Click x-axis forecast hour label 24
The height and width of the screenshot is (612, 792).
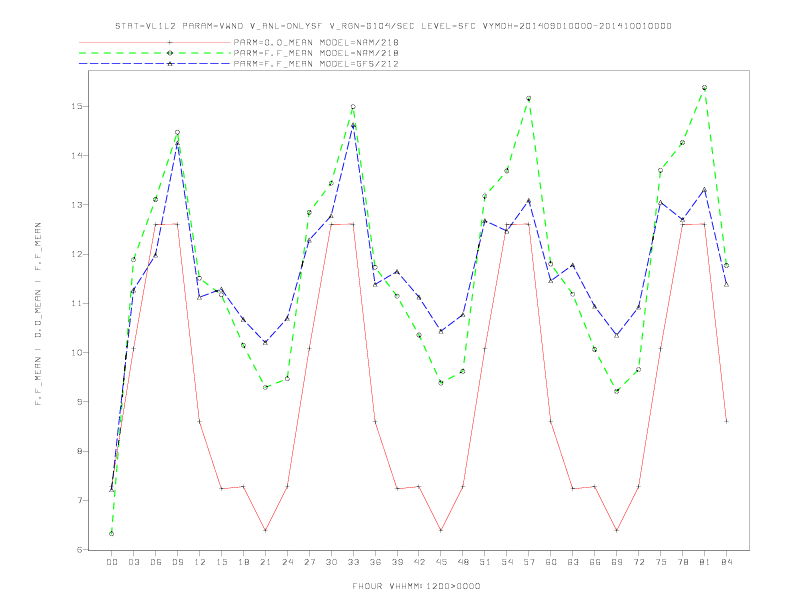point(287,562)
